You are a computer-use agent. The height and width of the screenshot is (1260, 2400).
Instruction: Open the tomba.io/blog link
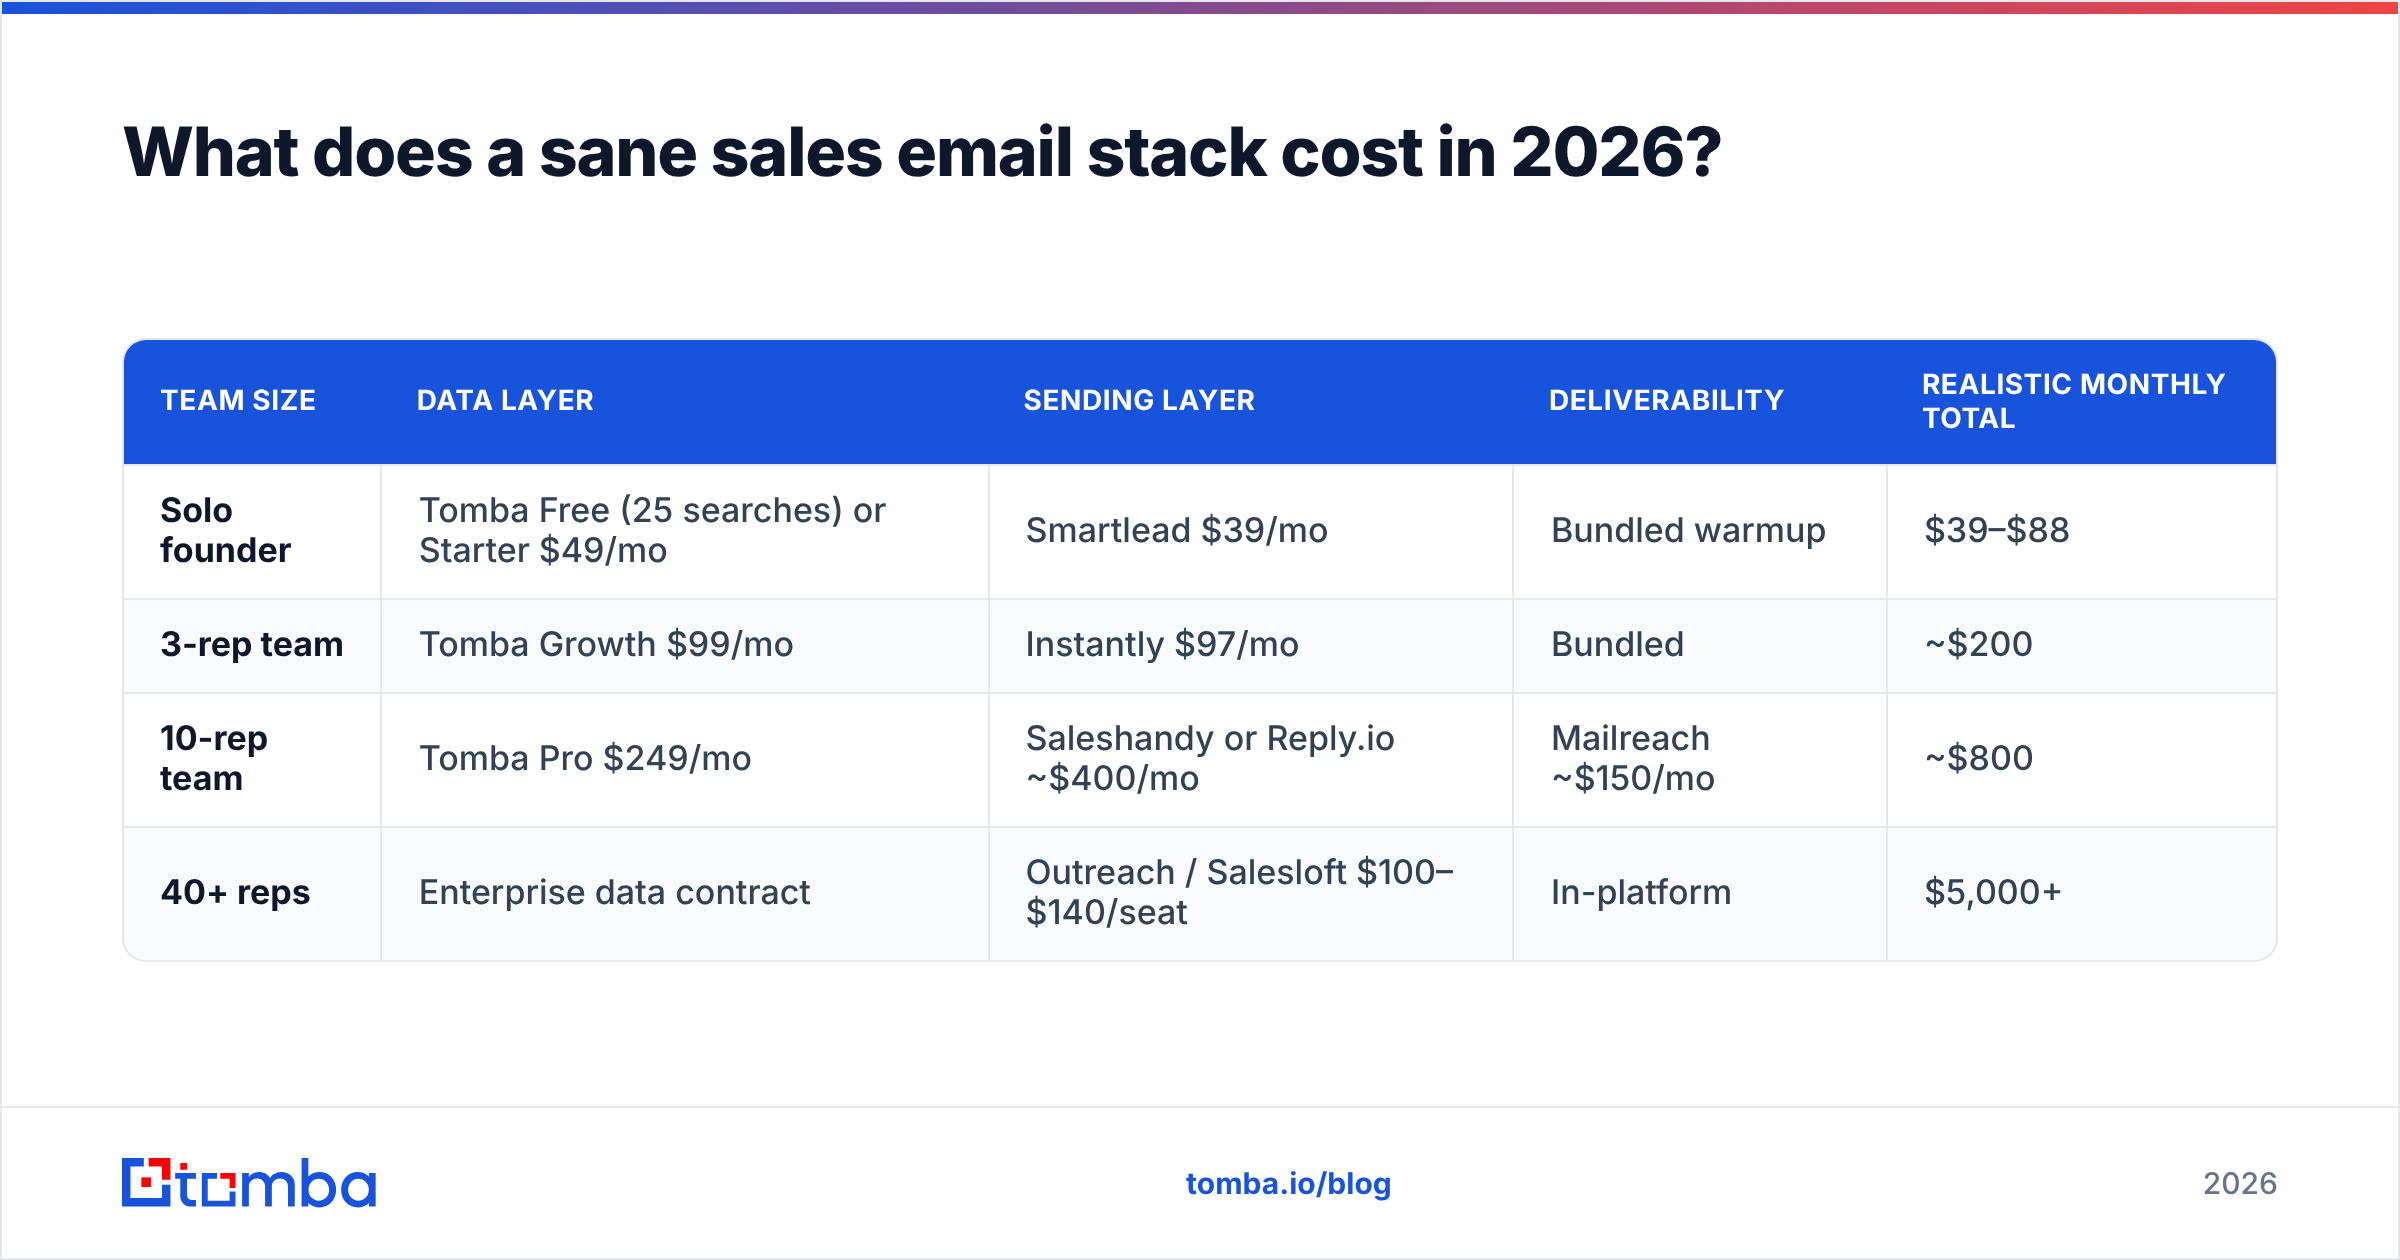click(x=1288, y=1184)
